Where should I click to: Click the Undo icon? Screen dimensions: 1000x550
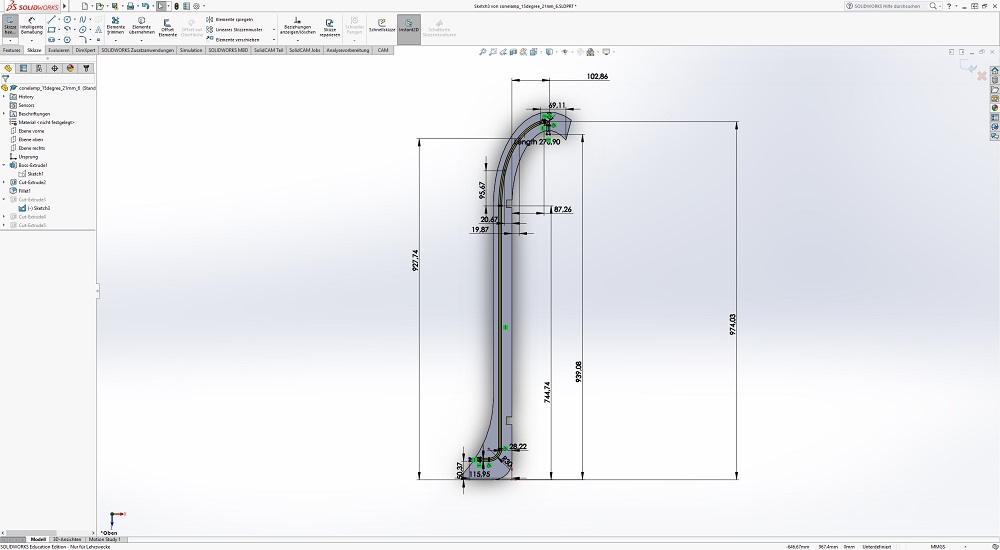(x=145, y=6)
